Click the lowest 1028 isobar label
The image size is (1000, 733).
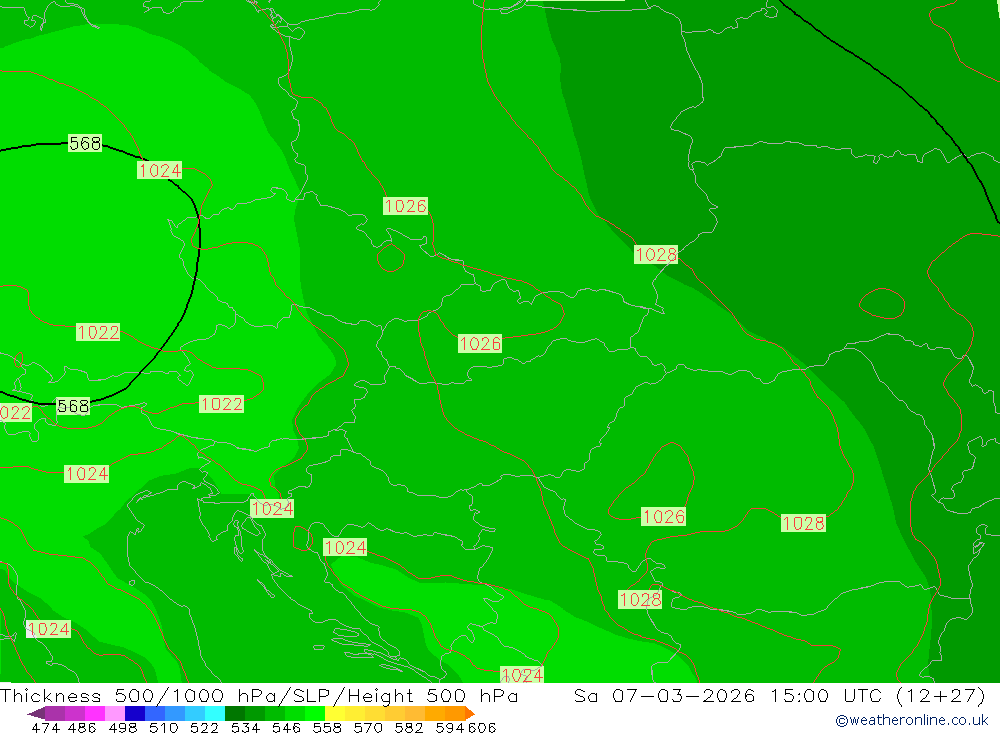pyautogui.click(x=640, y=599)
